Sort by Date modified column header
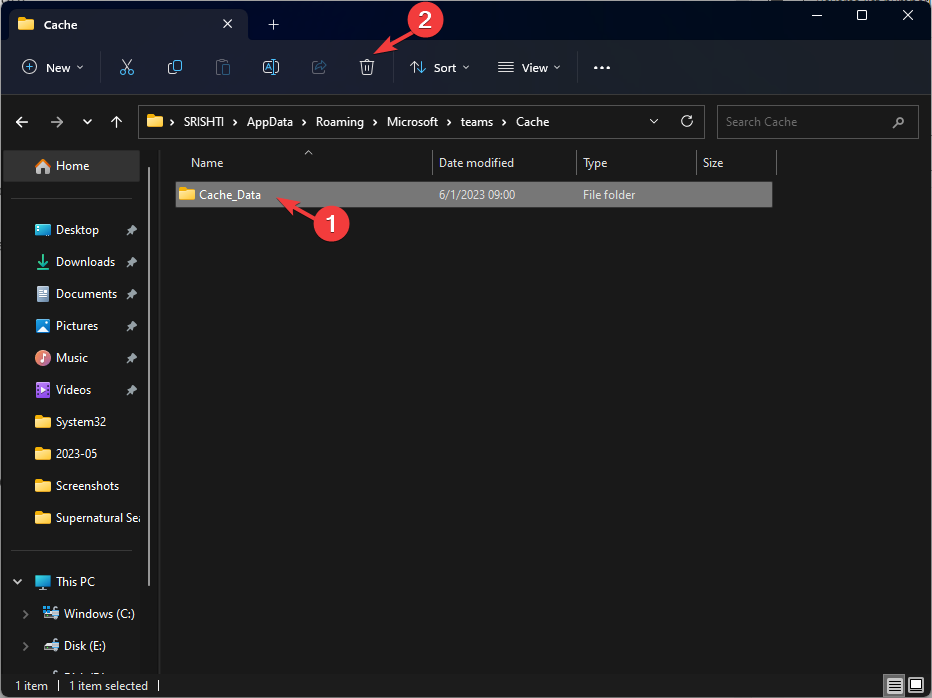Viewport: 932px width, 698px height. click(x=476, y=163)
